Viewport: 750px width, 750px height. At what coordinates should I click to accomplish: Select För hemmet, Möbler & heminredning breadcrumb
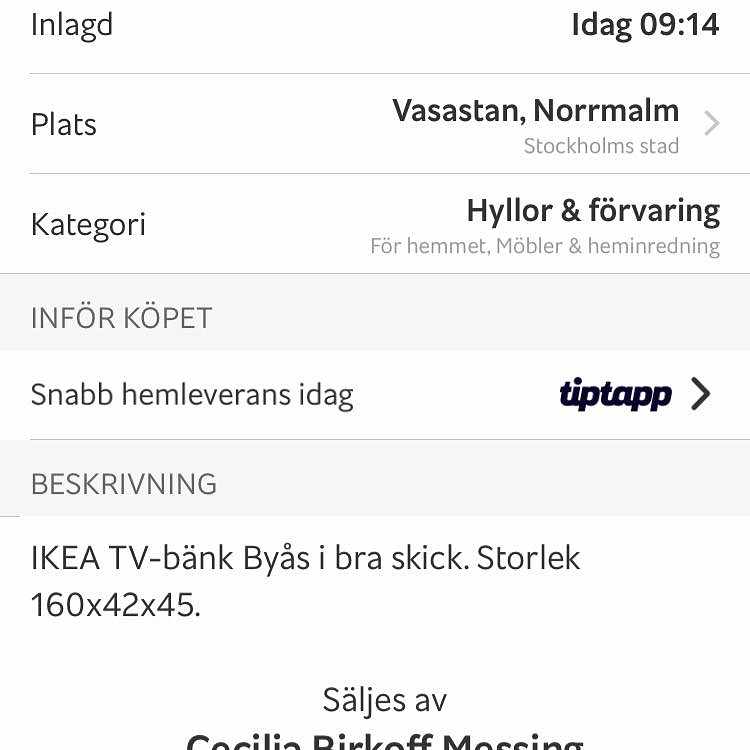(544, 246)
